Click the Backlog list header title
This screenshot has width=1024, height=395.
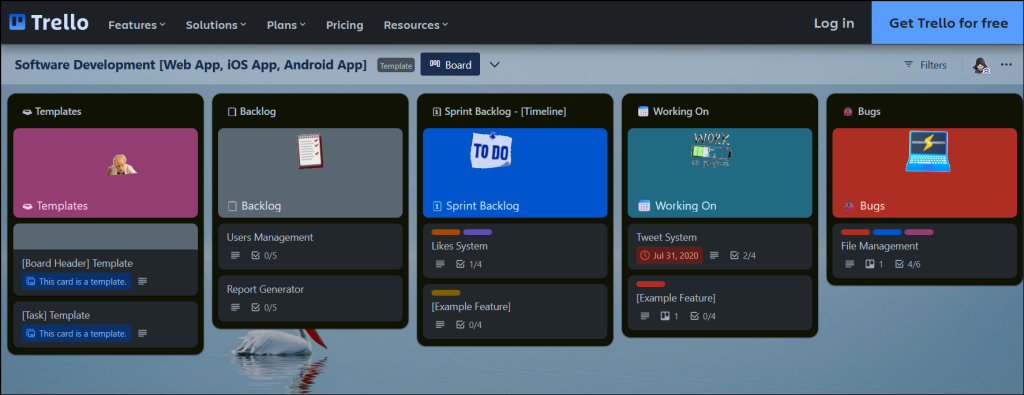[x=251, y=112]
